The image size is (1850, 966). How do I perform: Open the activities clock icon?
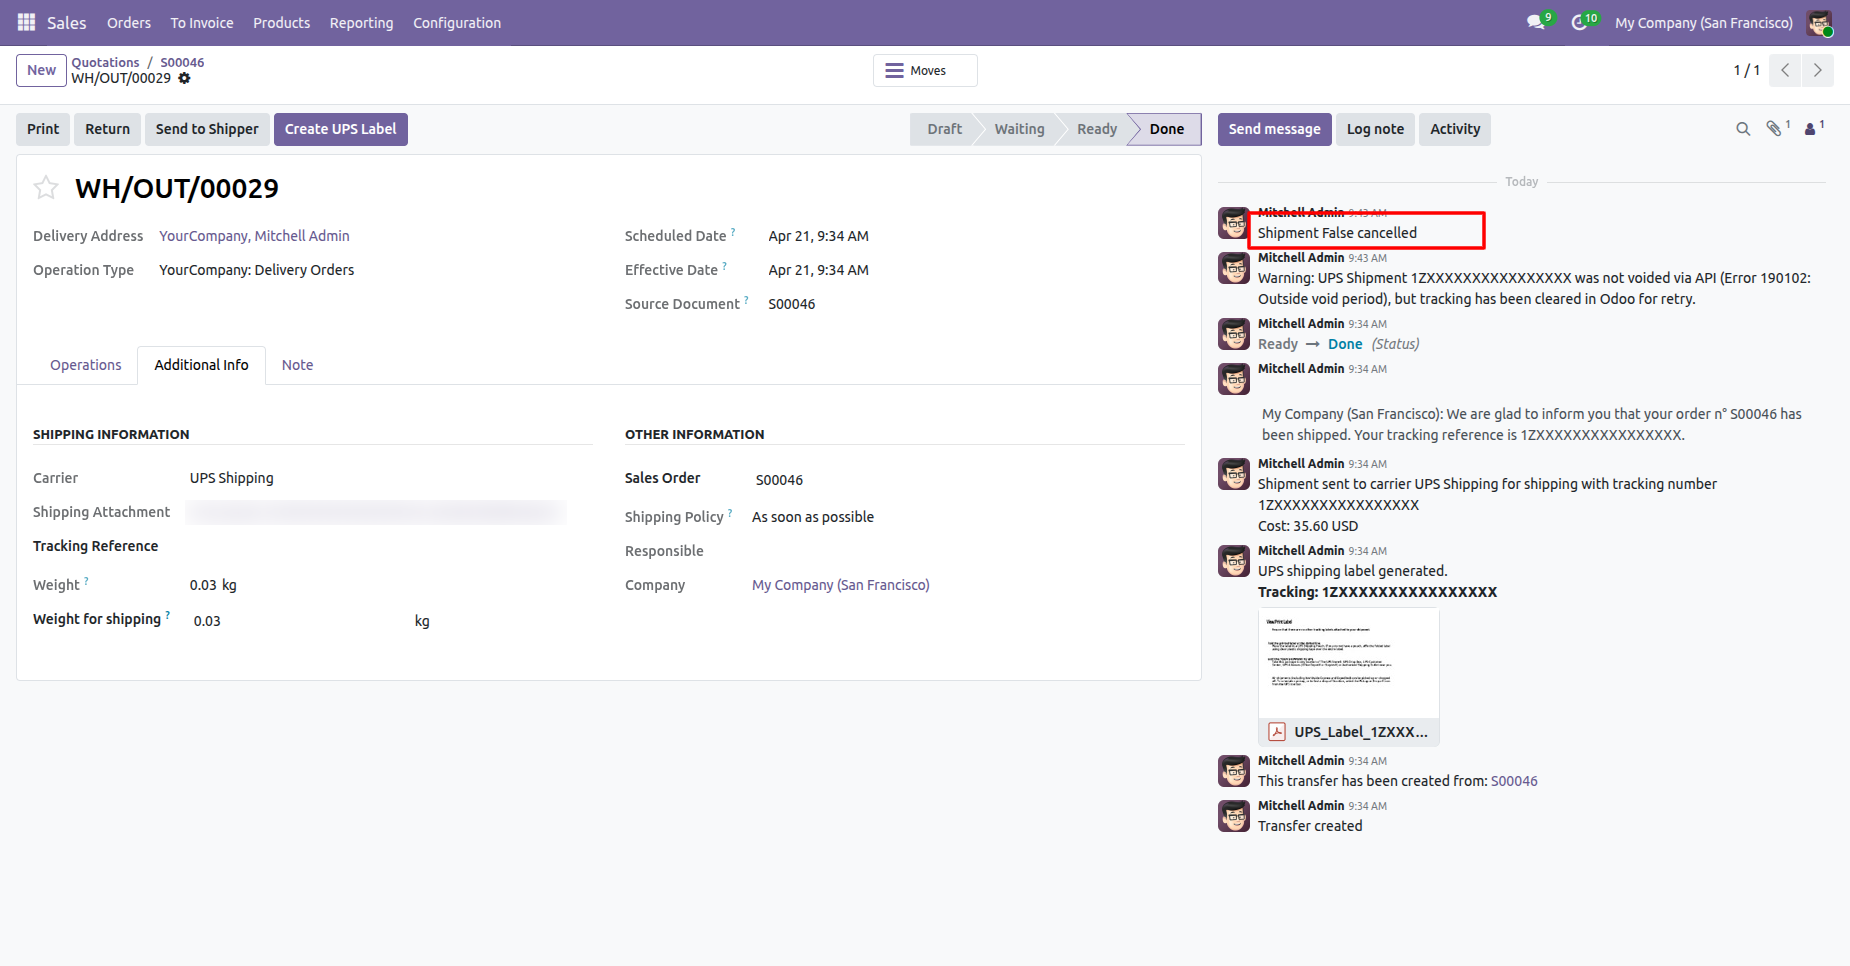pyautogui.click(x=1579, y=22)
